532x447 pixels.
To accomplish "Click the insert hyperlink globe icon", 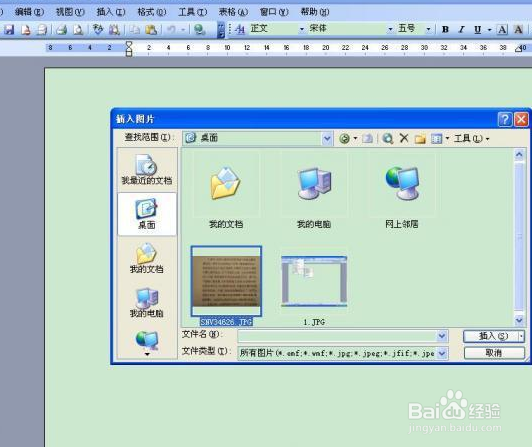I will pyautogui.click(x=200, y=30).
